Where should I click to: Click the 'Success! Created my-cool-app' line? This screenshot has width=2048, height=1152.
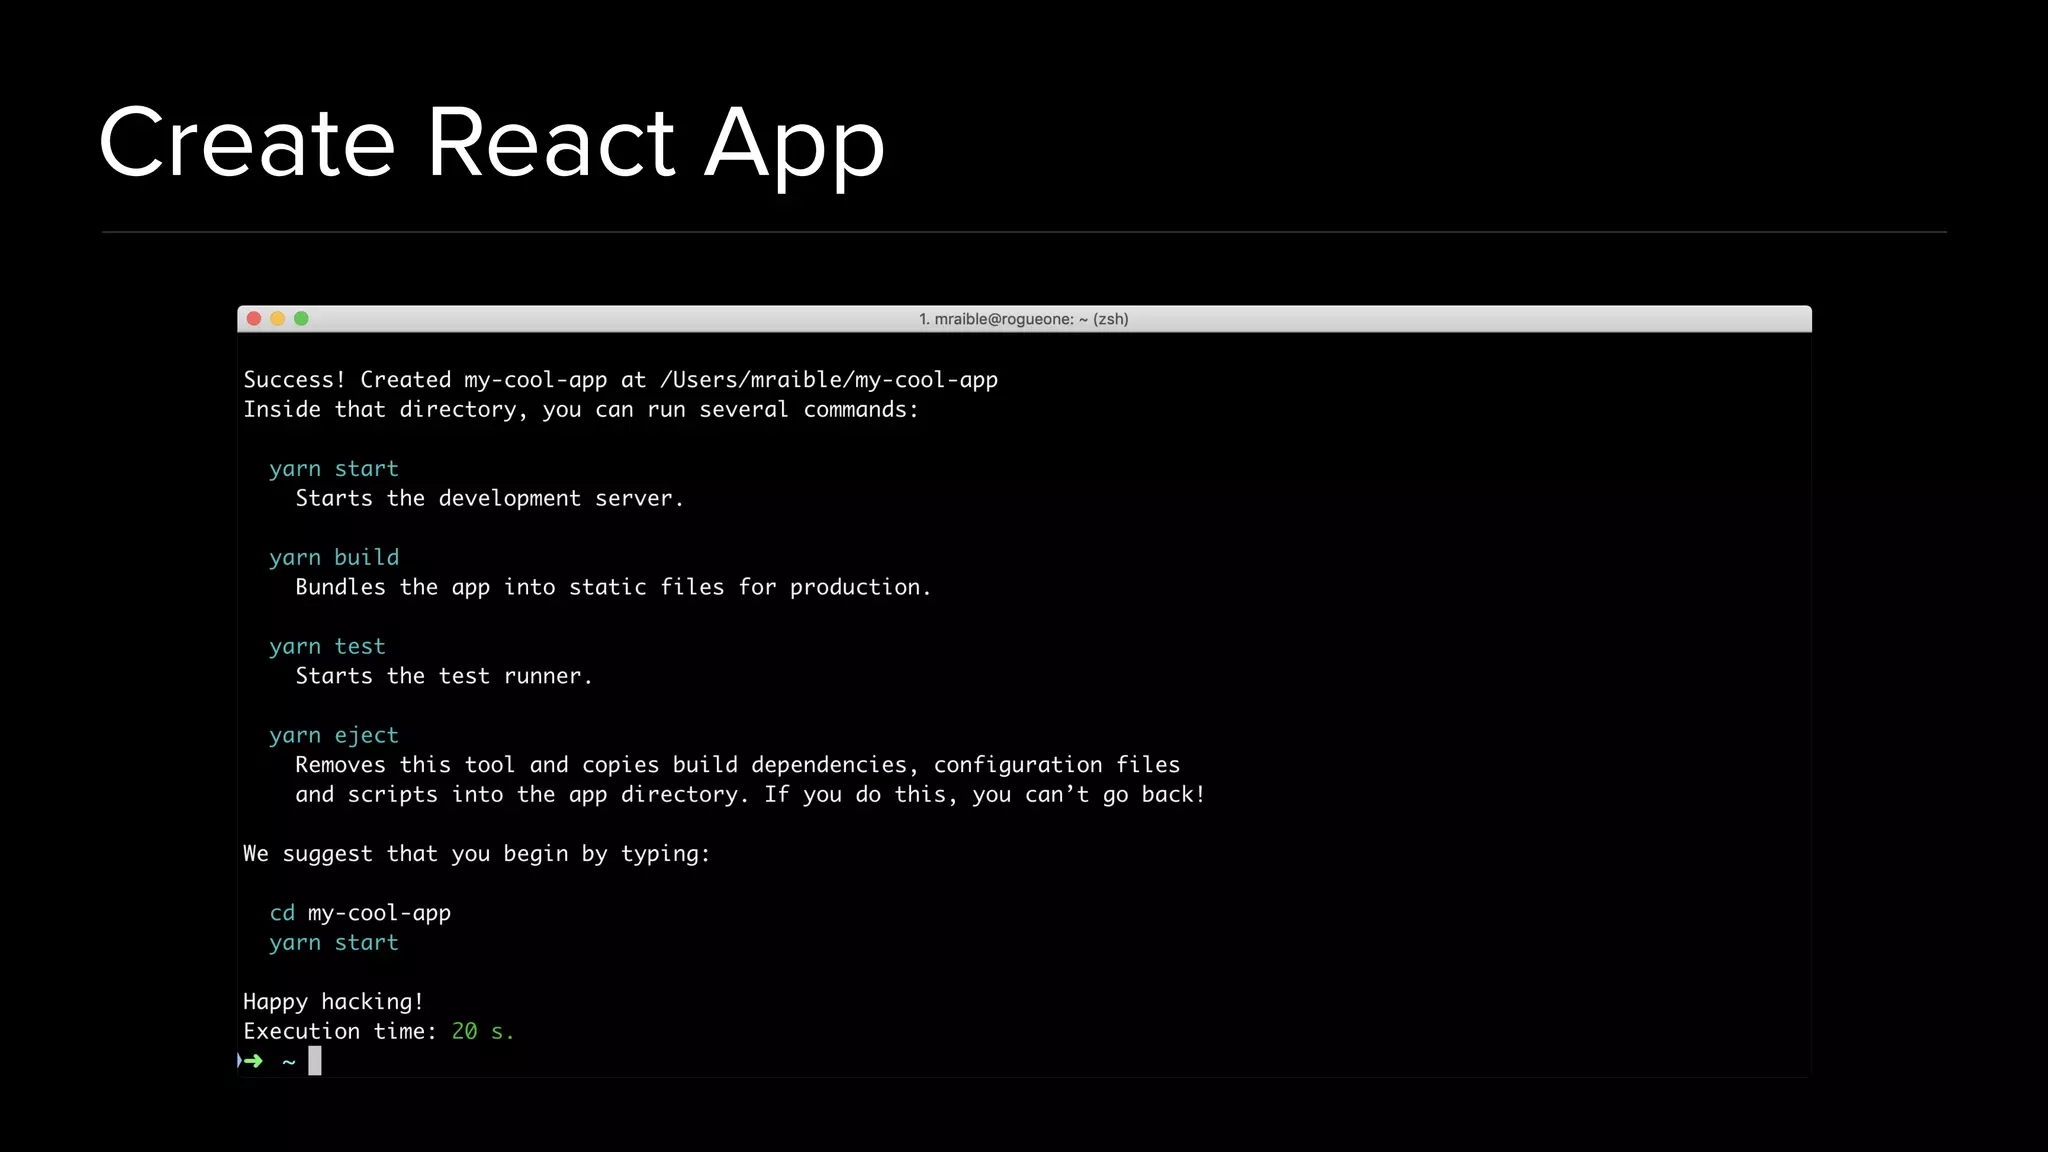click(x=621, y=380)
